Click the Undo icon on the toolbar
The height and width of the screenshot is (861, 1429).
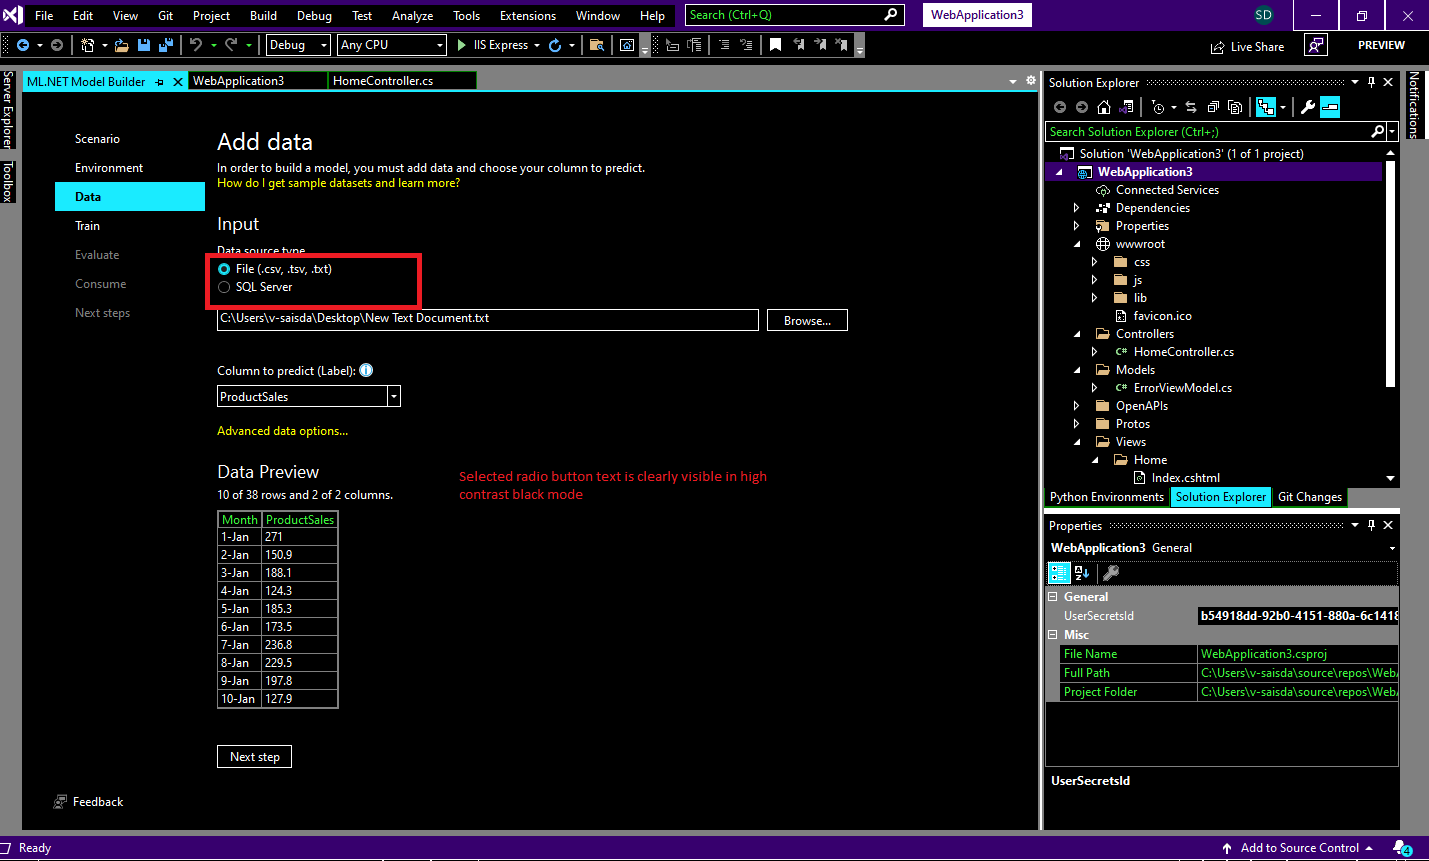(196, 44)
